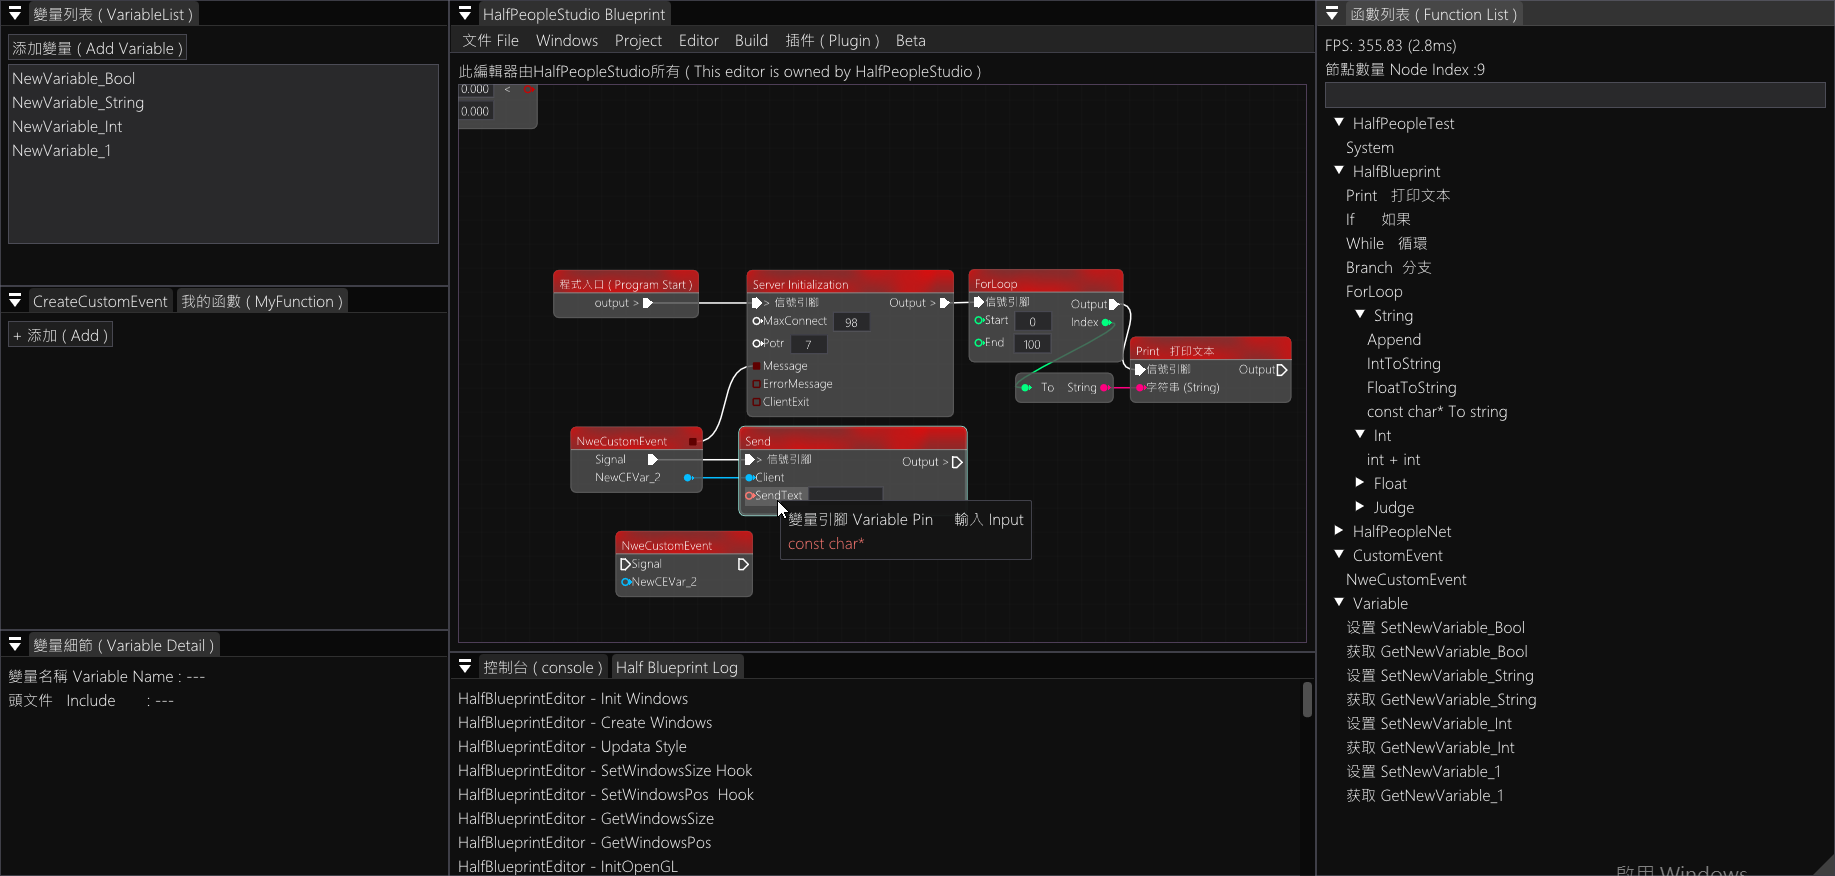Select 'IntToString' function entry
1835x876 pixels.
tap(1403, 363)
